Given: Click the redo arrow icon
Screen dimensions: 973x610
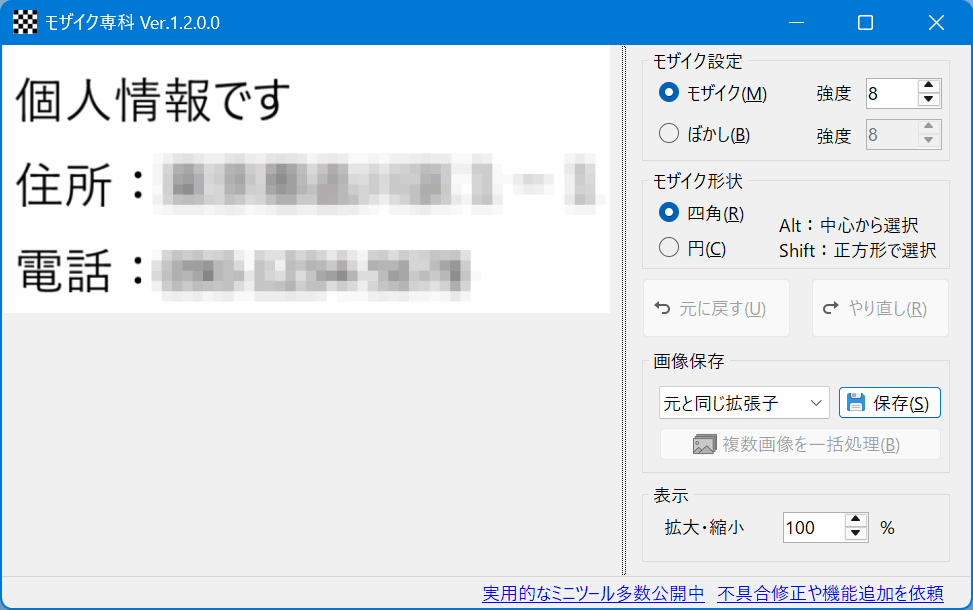Looking at the screenshot, I should coord(829,308).
